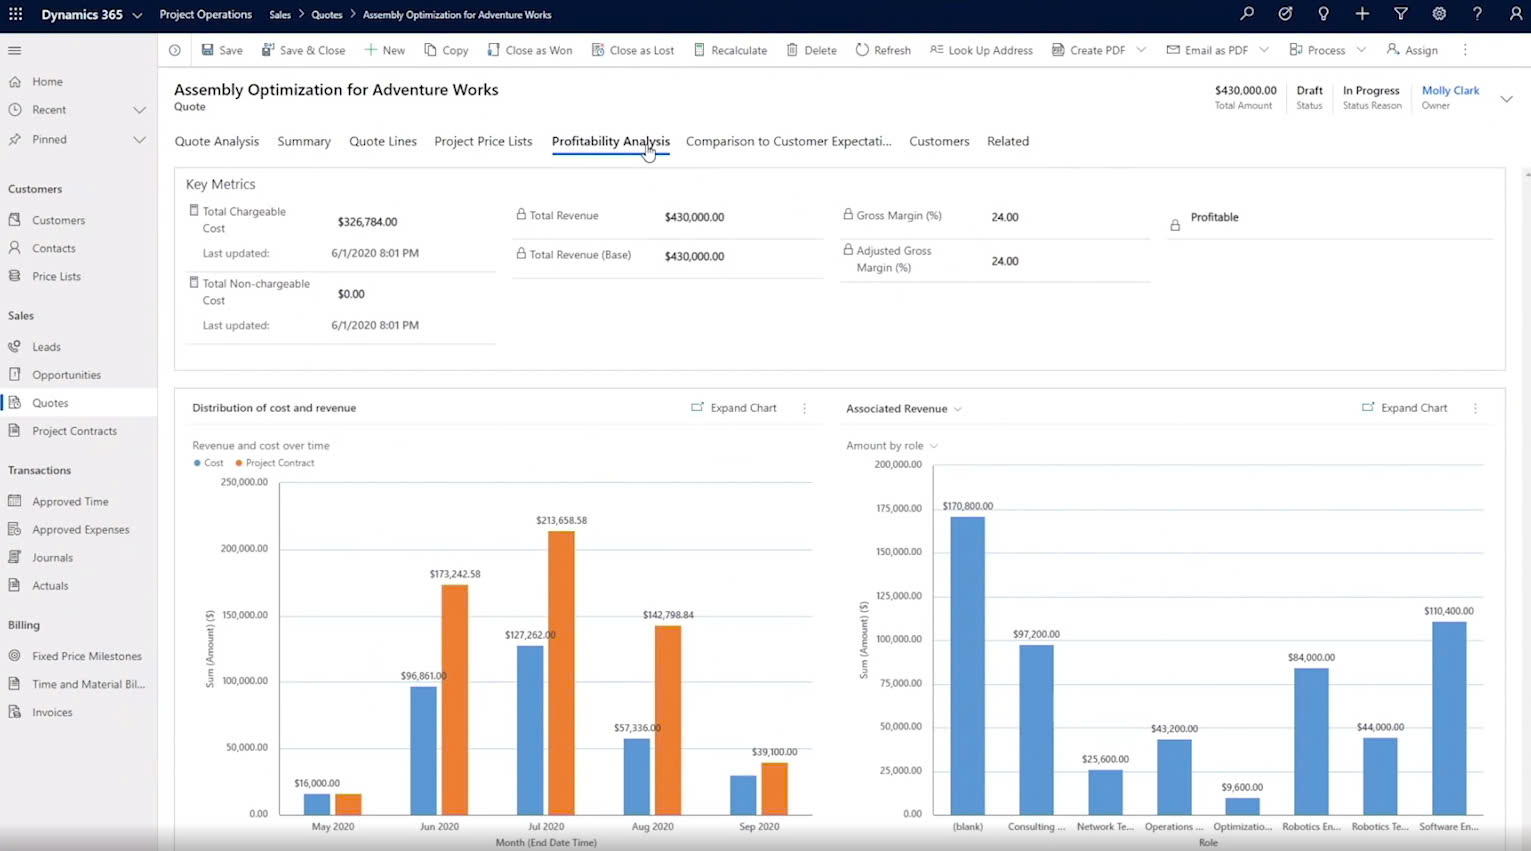Expand the record header chevron
This screenshot has width=1531, height=851.
[1506, 98]
